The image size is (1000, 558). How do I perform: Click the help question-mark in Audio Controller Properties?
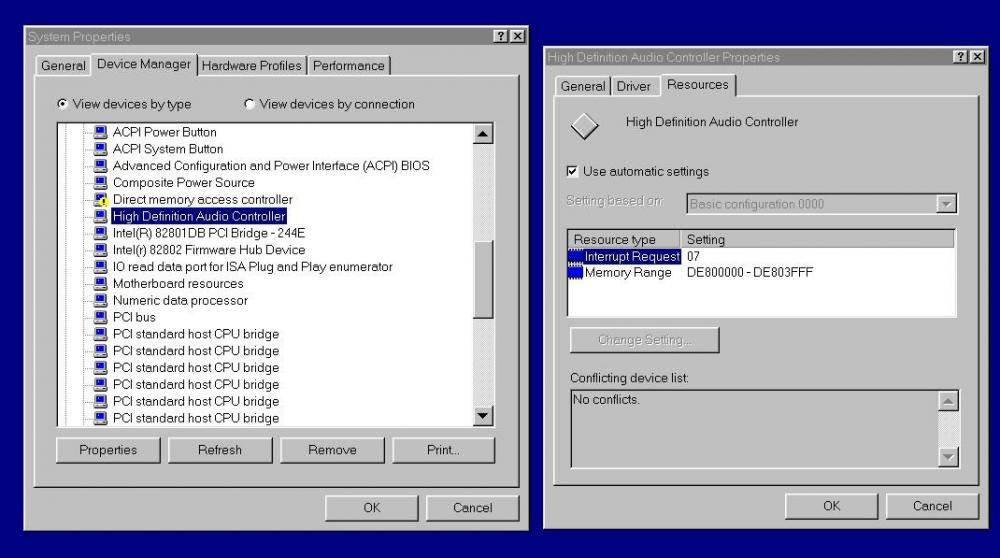[960, 57]
